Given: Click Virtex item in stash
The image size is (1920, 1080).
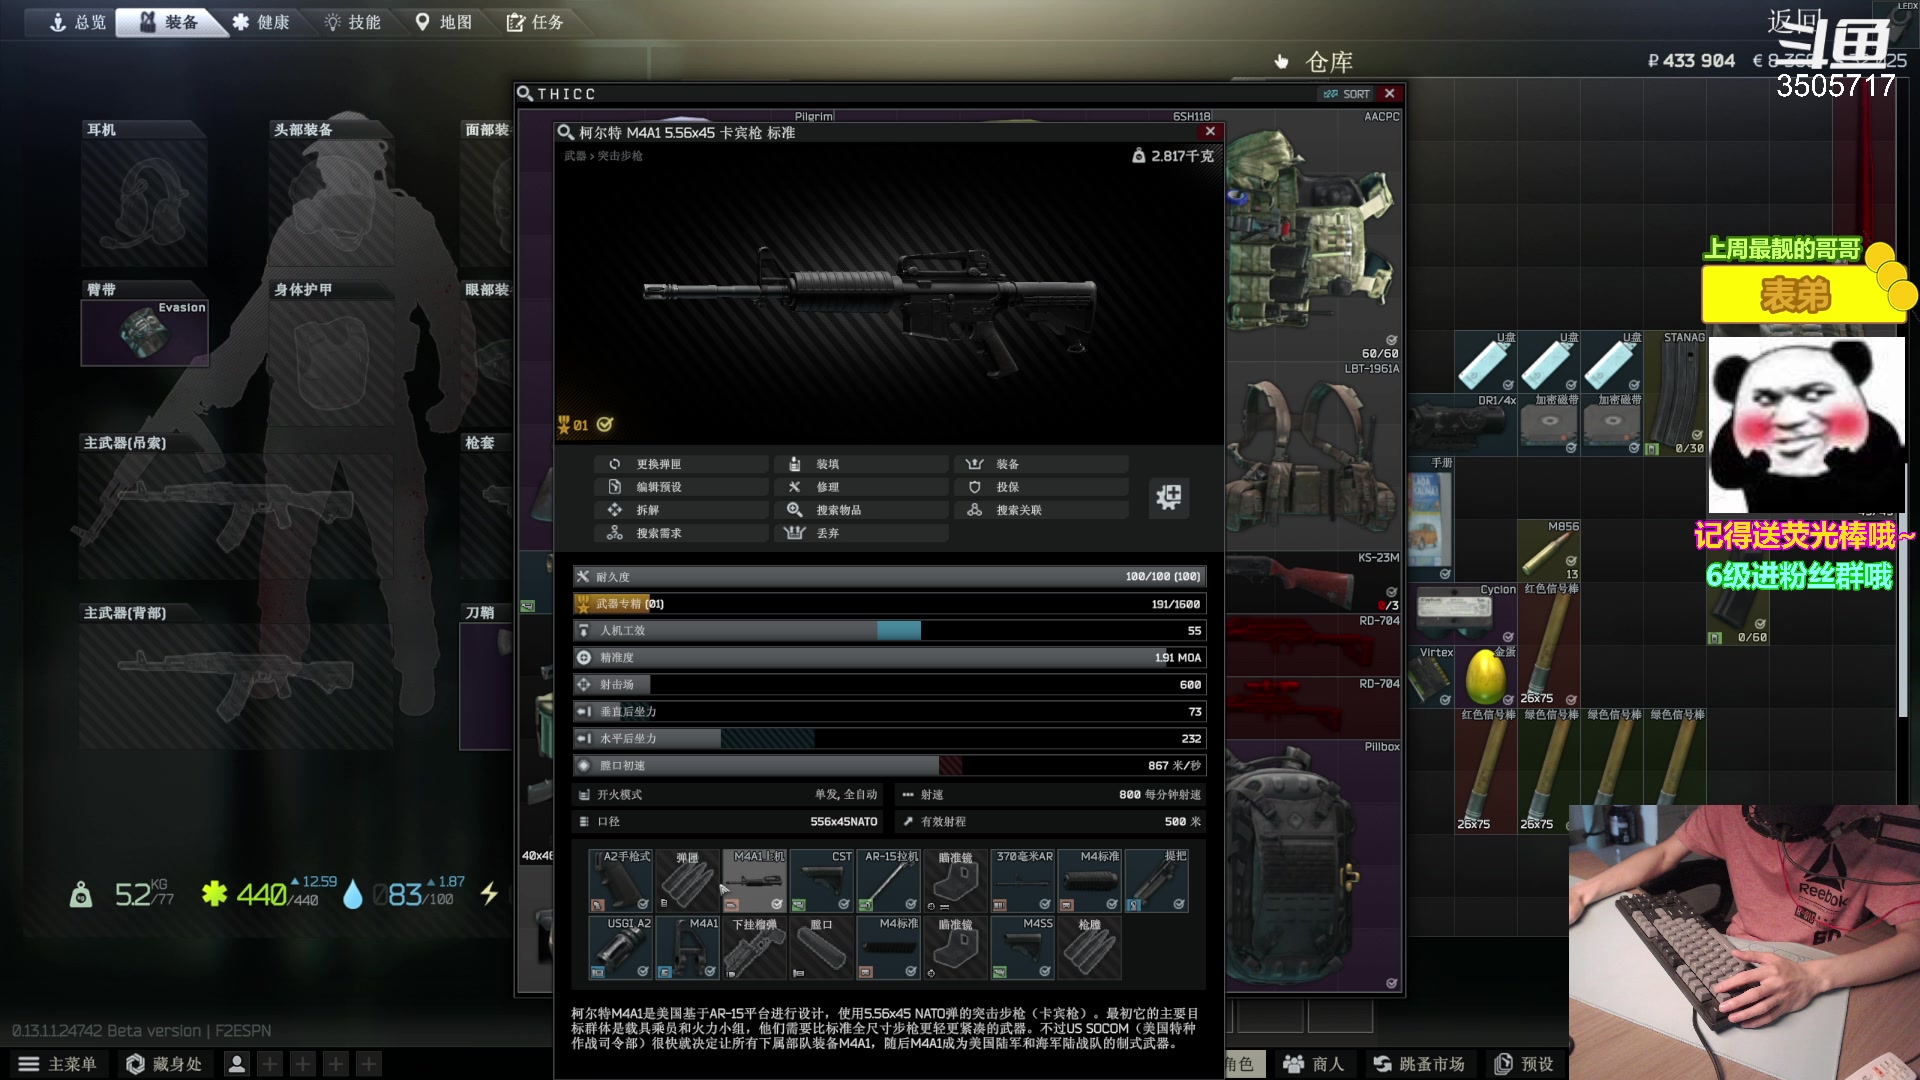Looking at the screenshot, I should pos(1431,676).
